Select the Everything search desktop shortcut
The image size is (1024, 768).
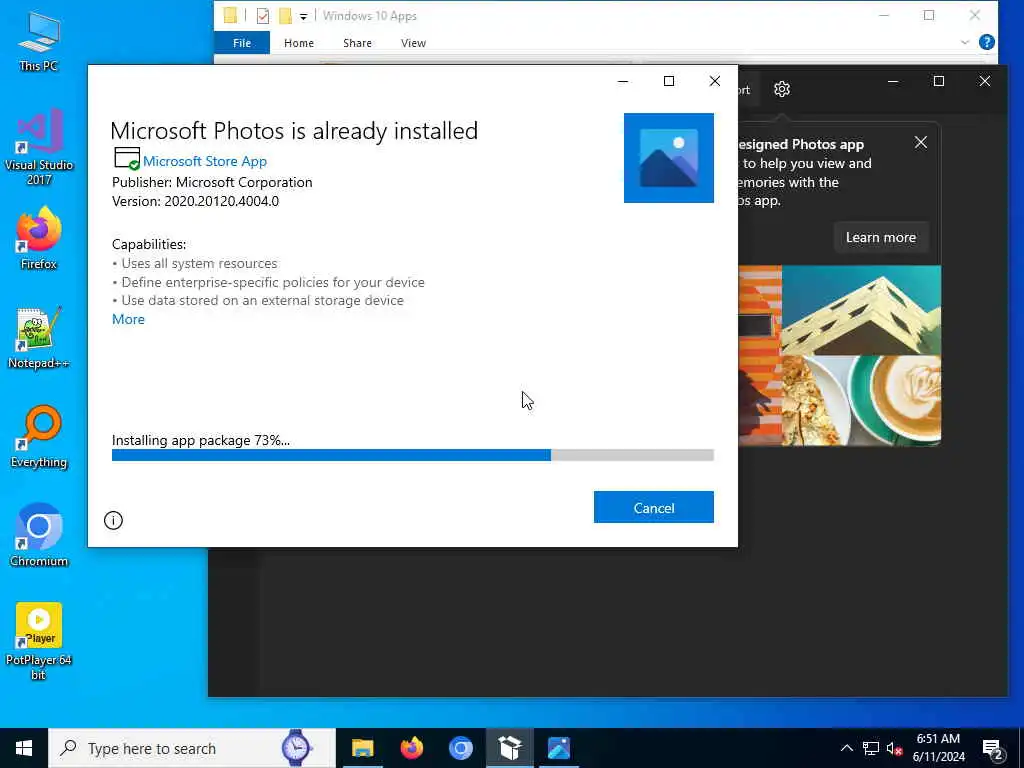click(39, 437)
